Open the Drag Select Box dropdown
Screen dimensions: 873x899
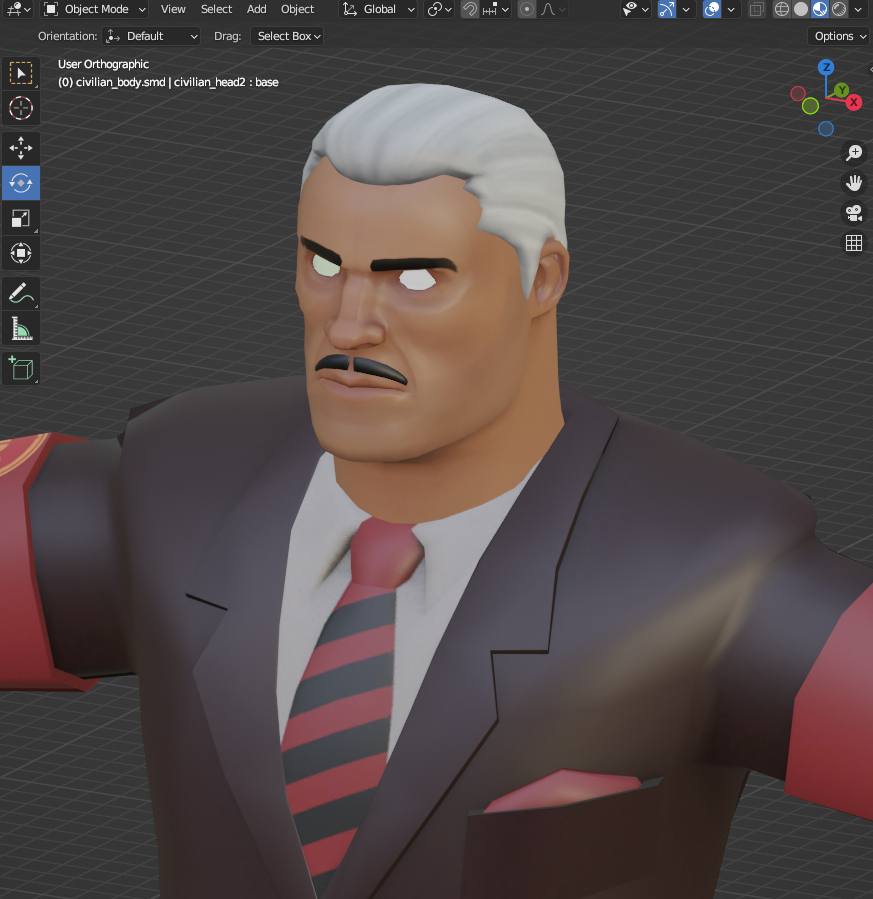click(x=288, y=36)
